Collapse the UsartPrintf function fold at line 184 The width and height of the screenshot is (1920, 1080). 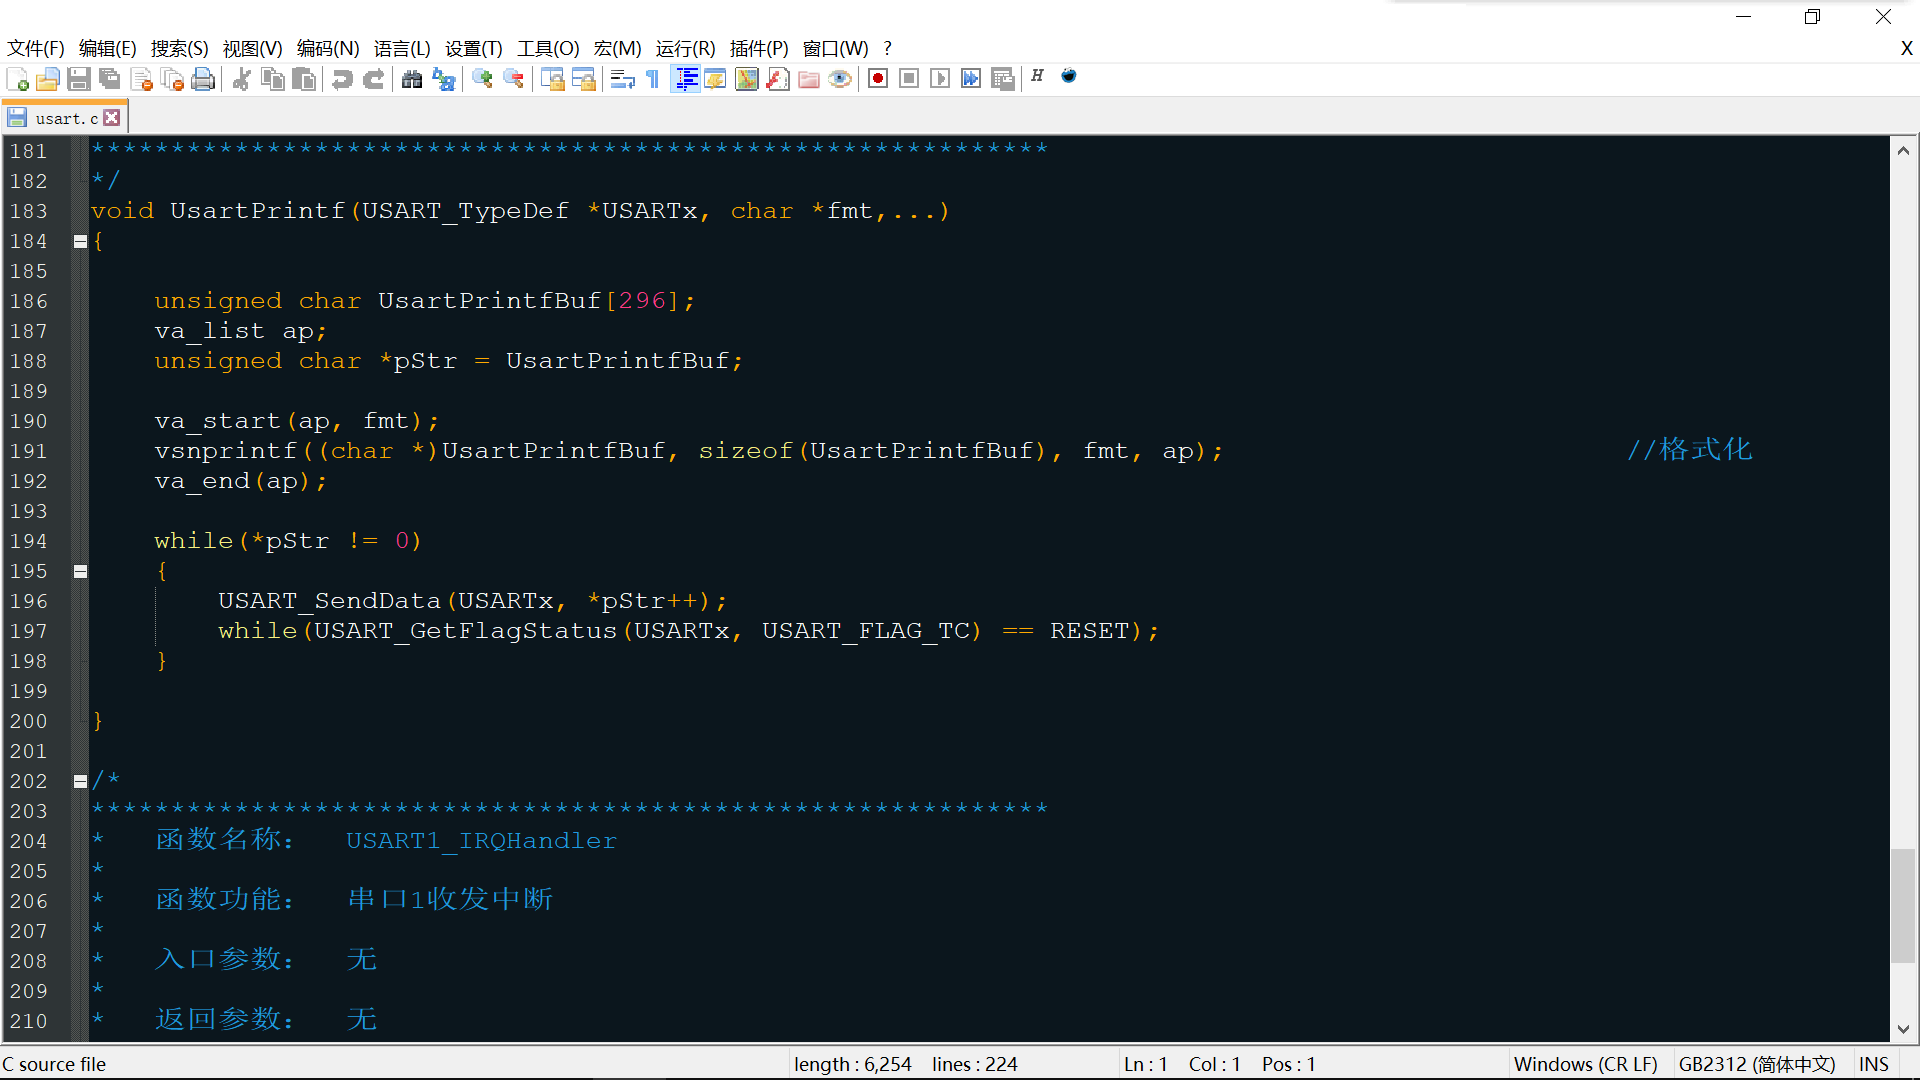(x=80, y=241)
